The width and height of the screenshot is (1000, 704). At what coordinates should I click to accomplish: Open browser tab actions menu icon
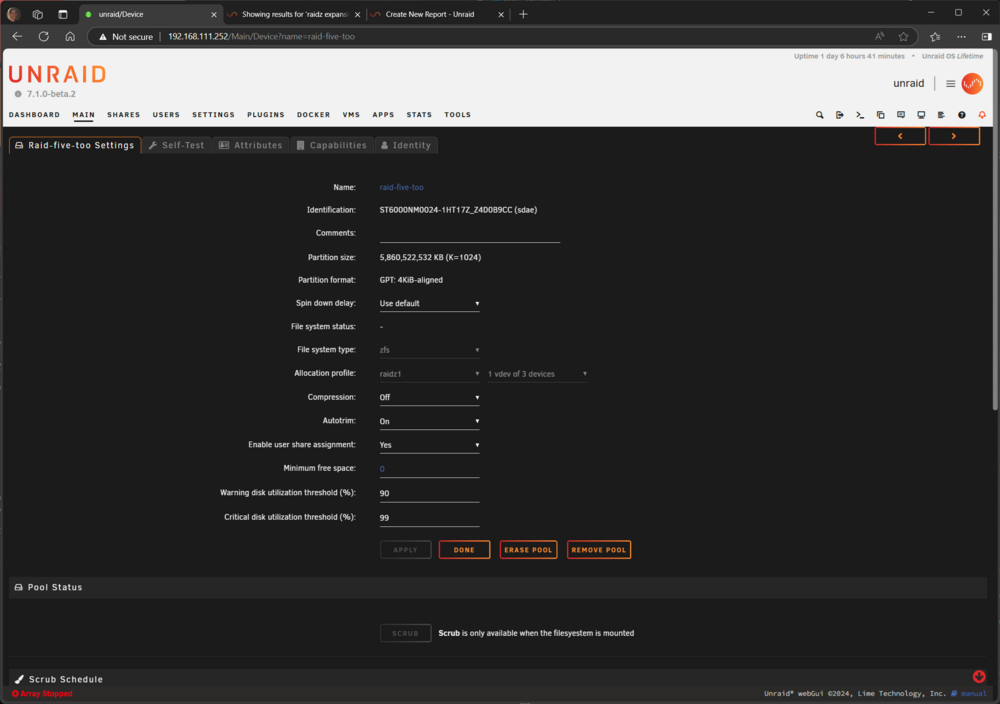62,14
